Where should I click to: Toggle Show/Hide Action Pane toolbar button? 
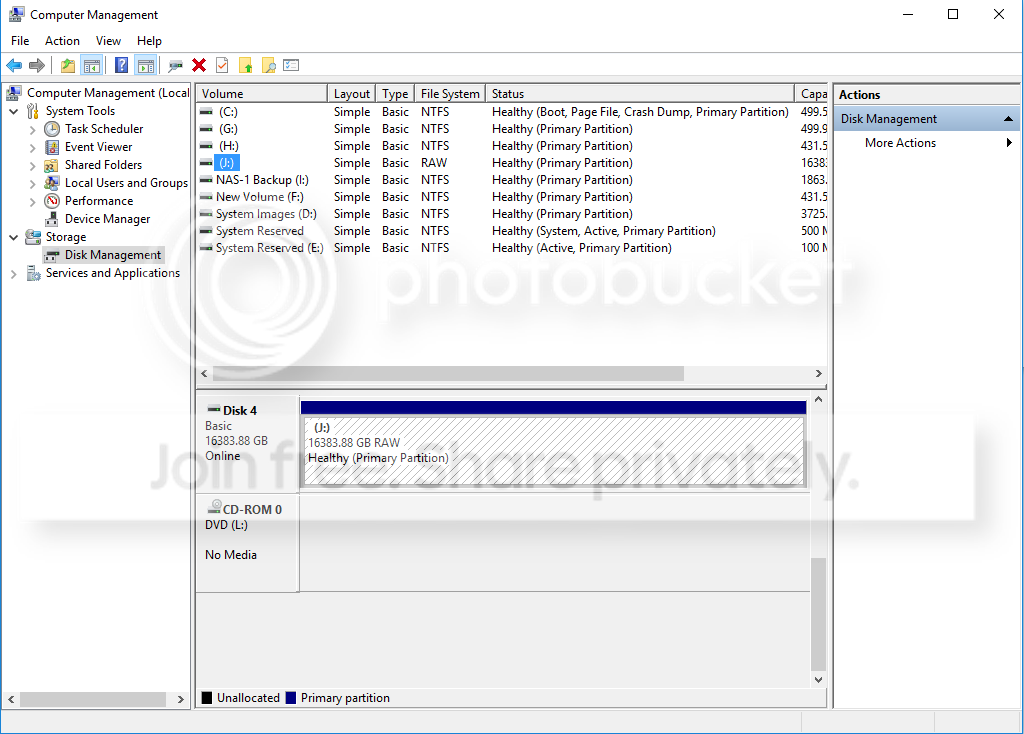click(146, 65)
